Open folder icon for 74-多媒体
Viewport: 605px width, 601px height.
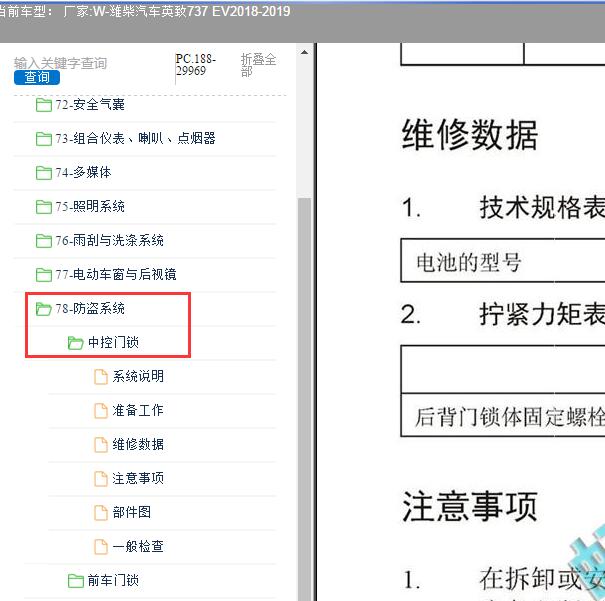[x=44, y=172]
